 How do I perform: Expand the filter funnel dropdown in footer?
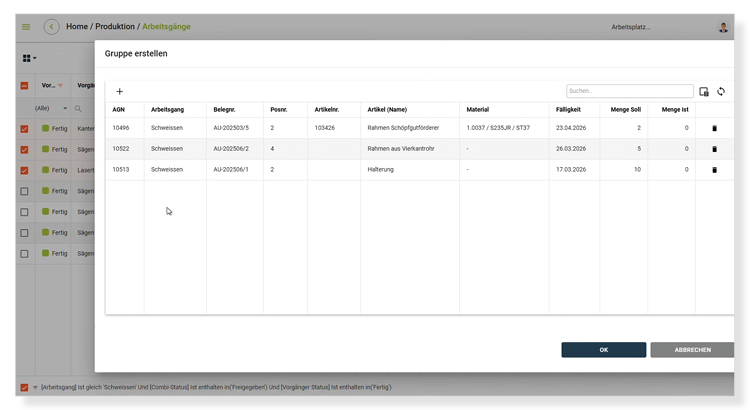35,387
